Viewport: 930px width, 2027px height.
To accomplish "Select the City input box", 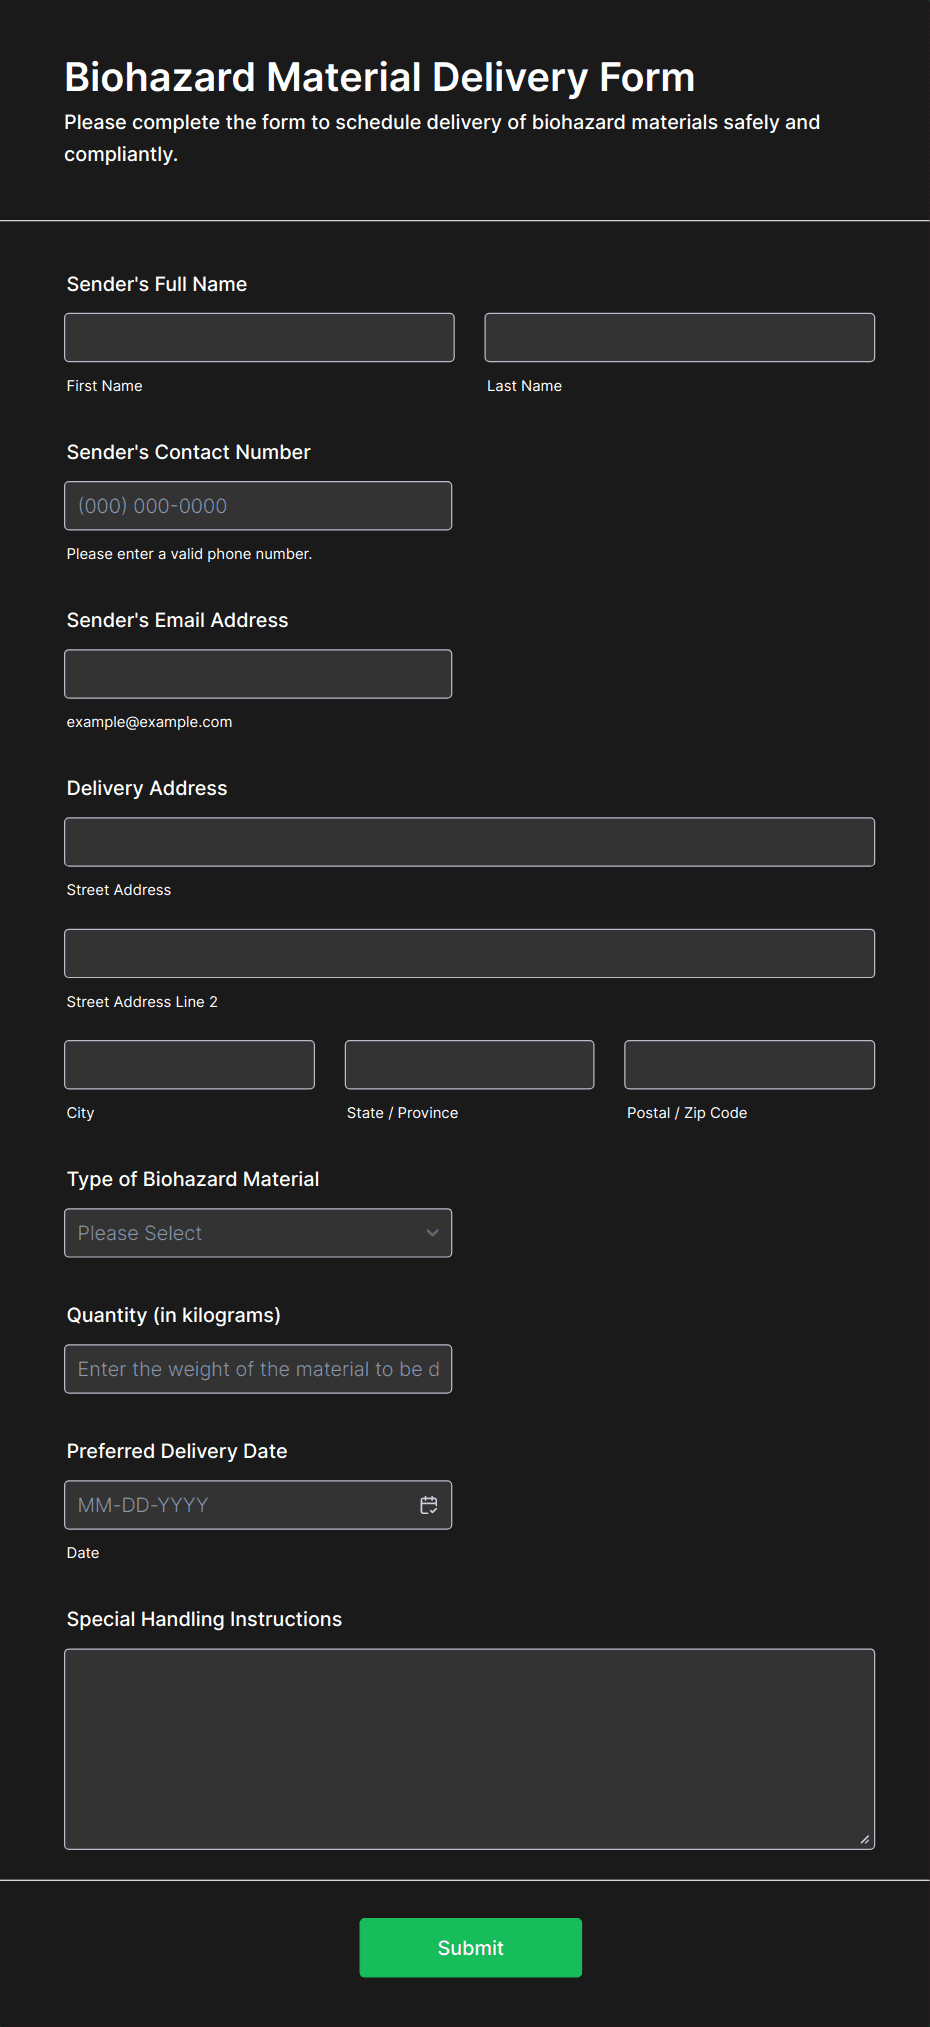I will coord(189,1065).
